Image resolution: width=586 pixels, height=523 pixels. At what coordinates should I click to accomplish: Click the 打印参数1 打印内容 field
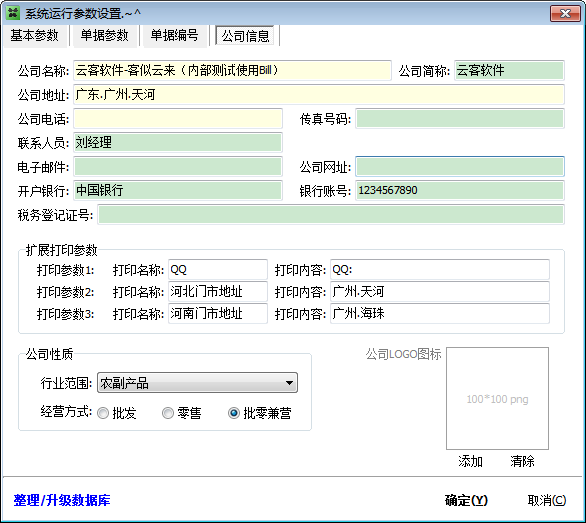click(440, 270)
